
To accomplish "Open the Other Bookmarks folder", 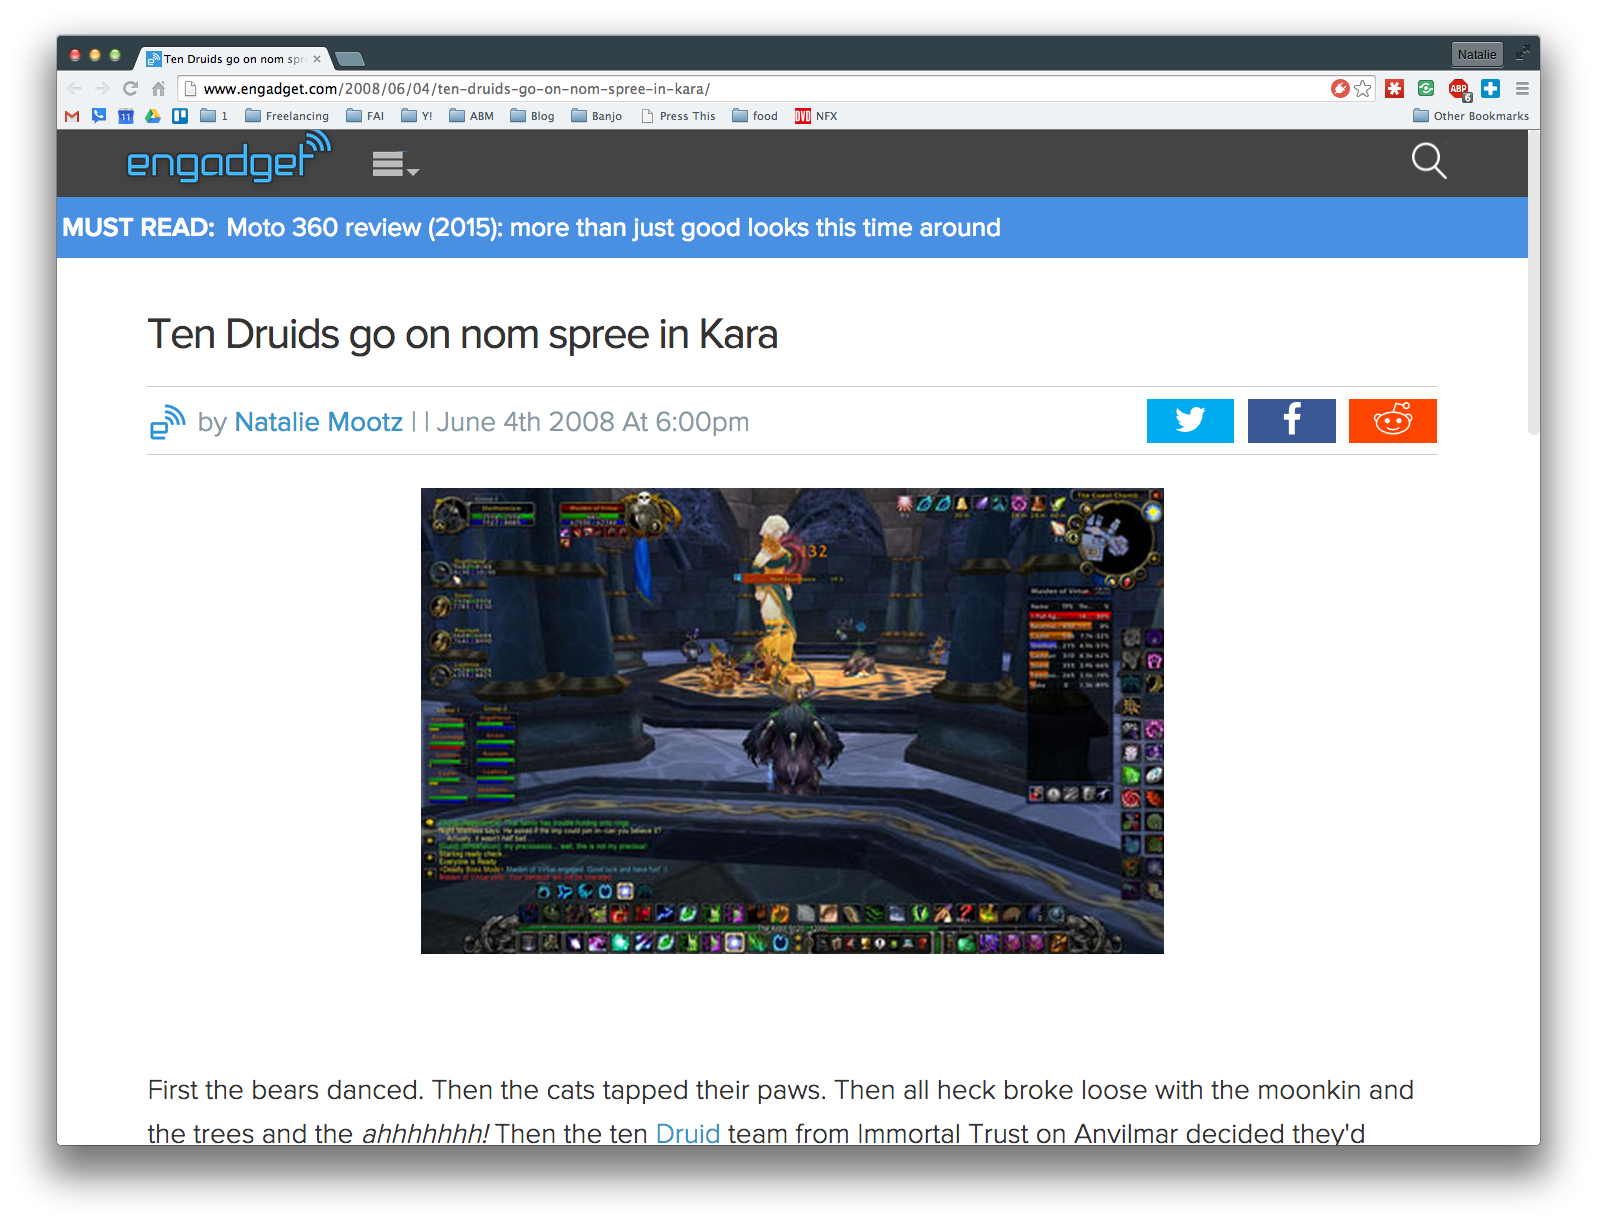I will click(x=1471, y=116).
